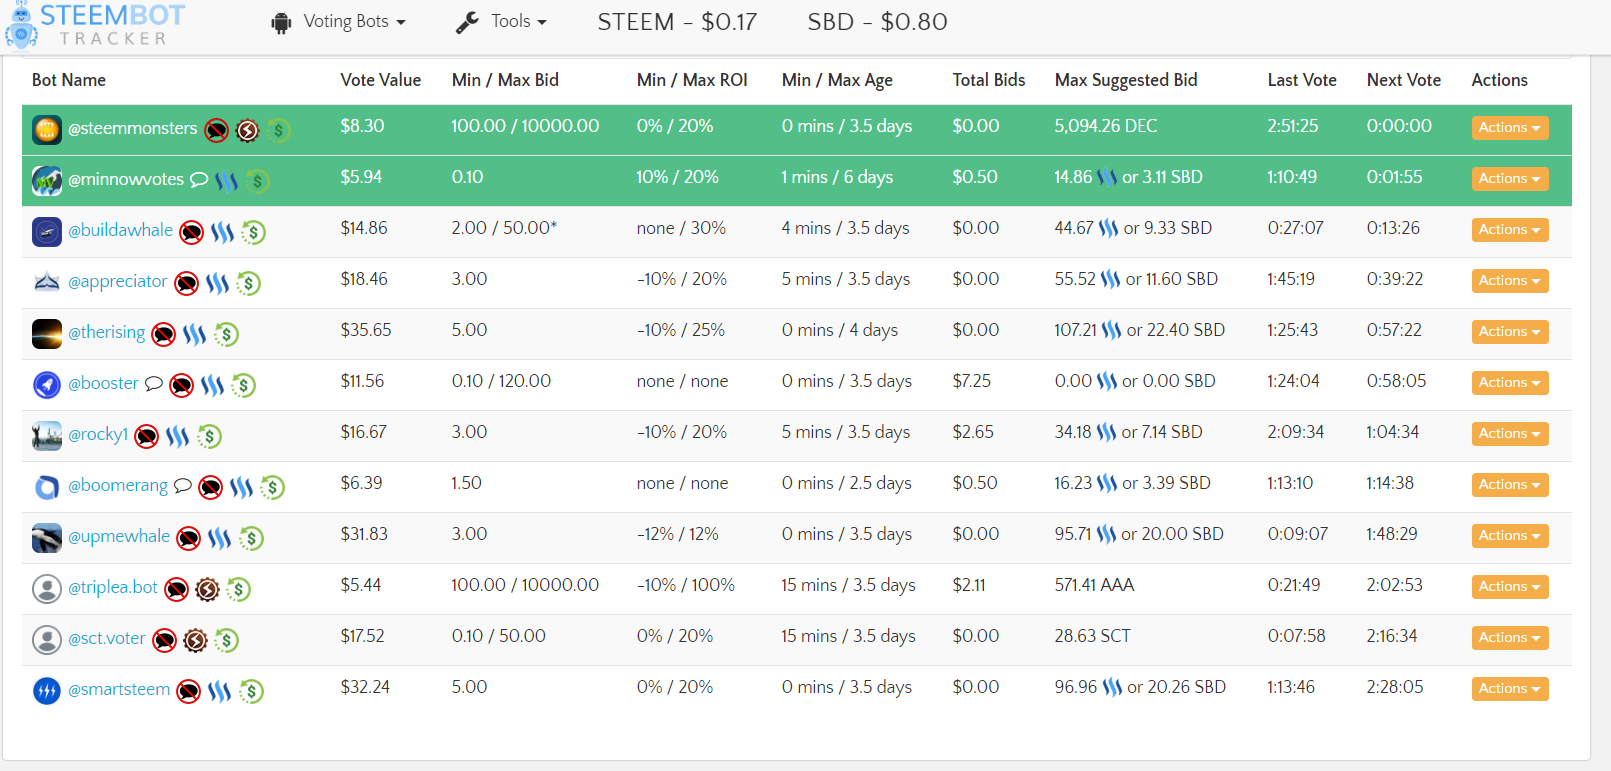Open the Tools dropdown menu
This screenshot has width=1611, height=771.
pyautogui.click(x=501, y=22)
